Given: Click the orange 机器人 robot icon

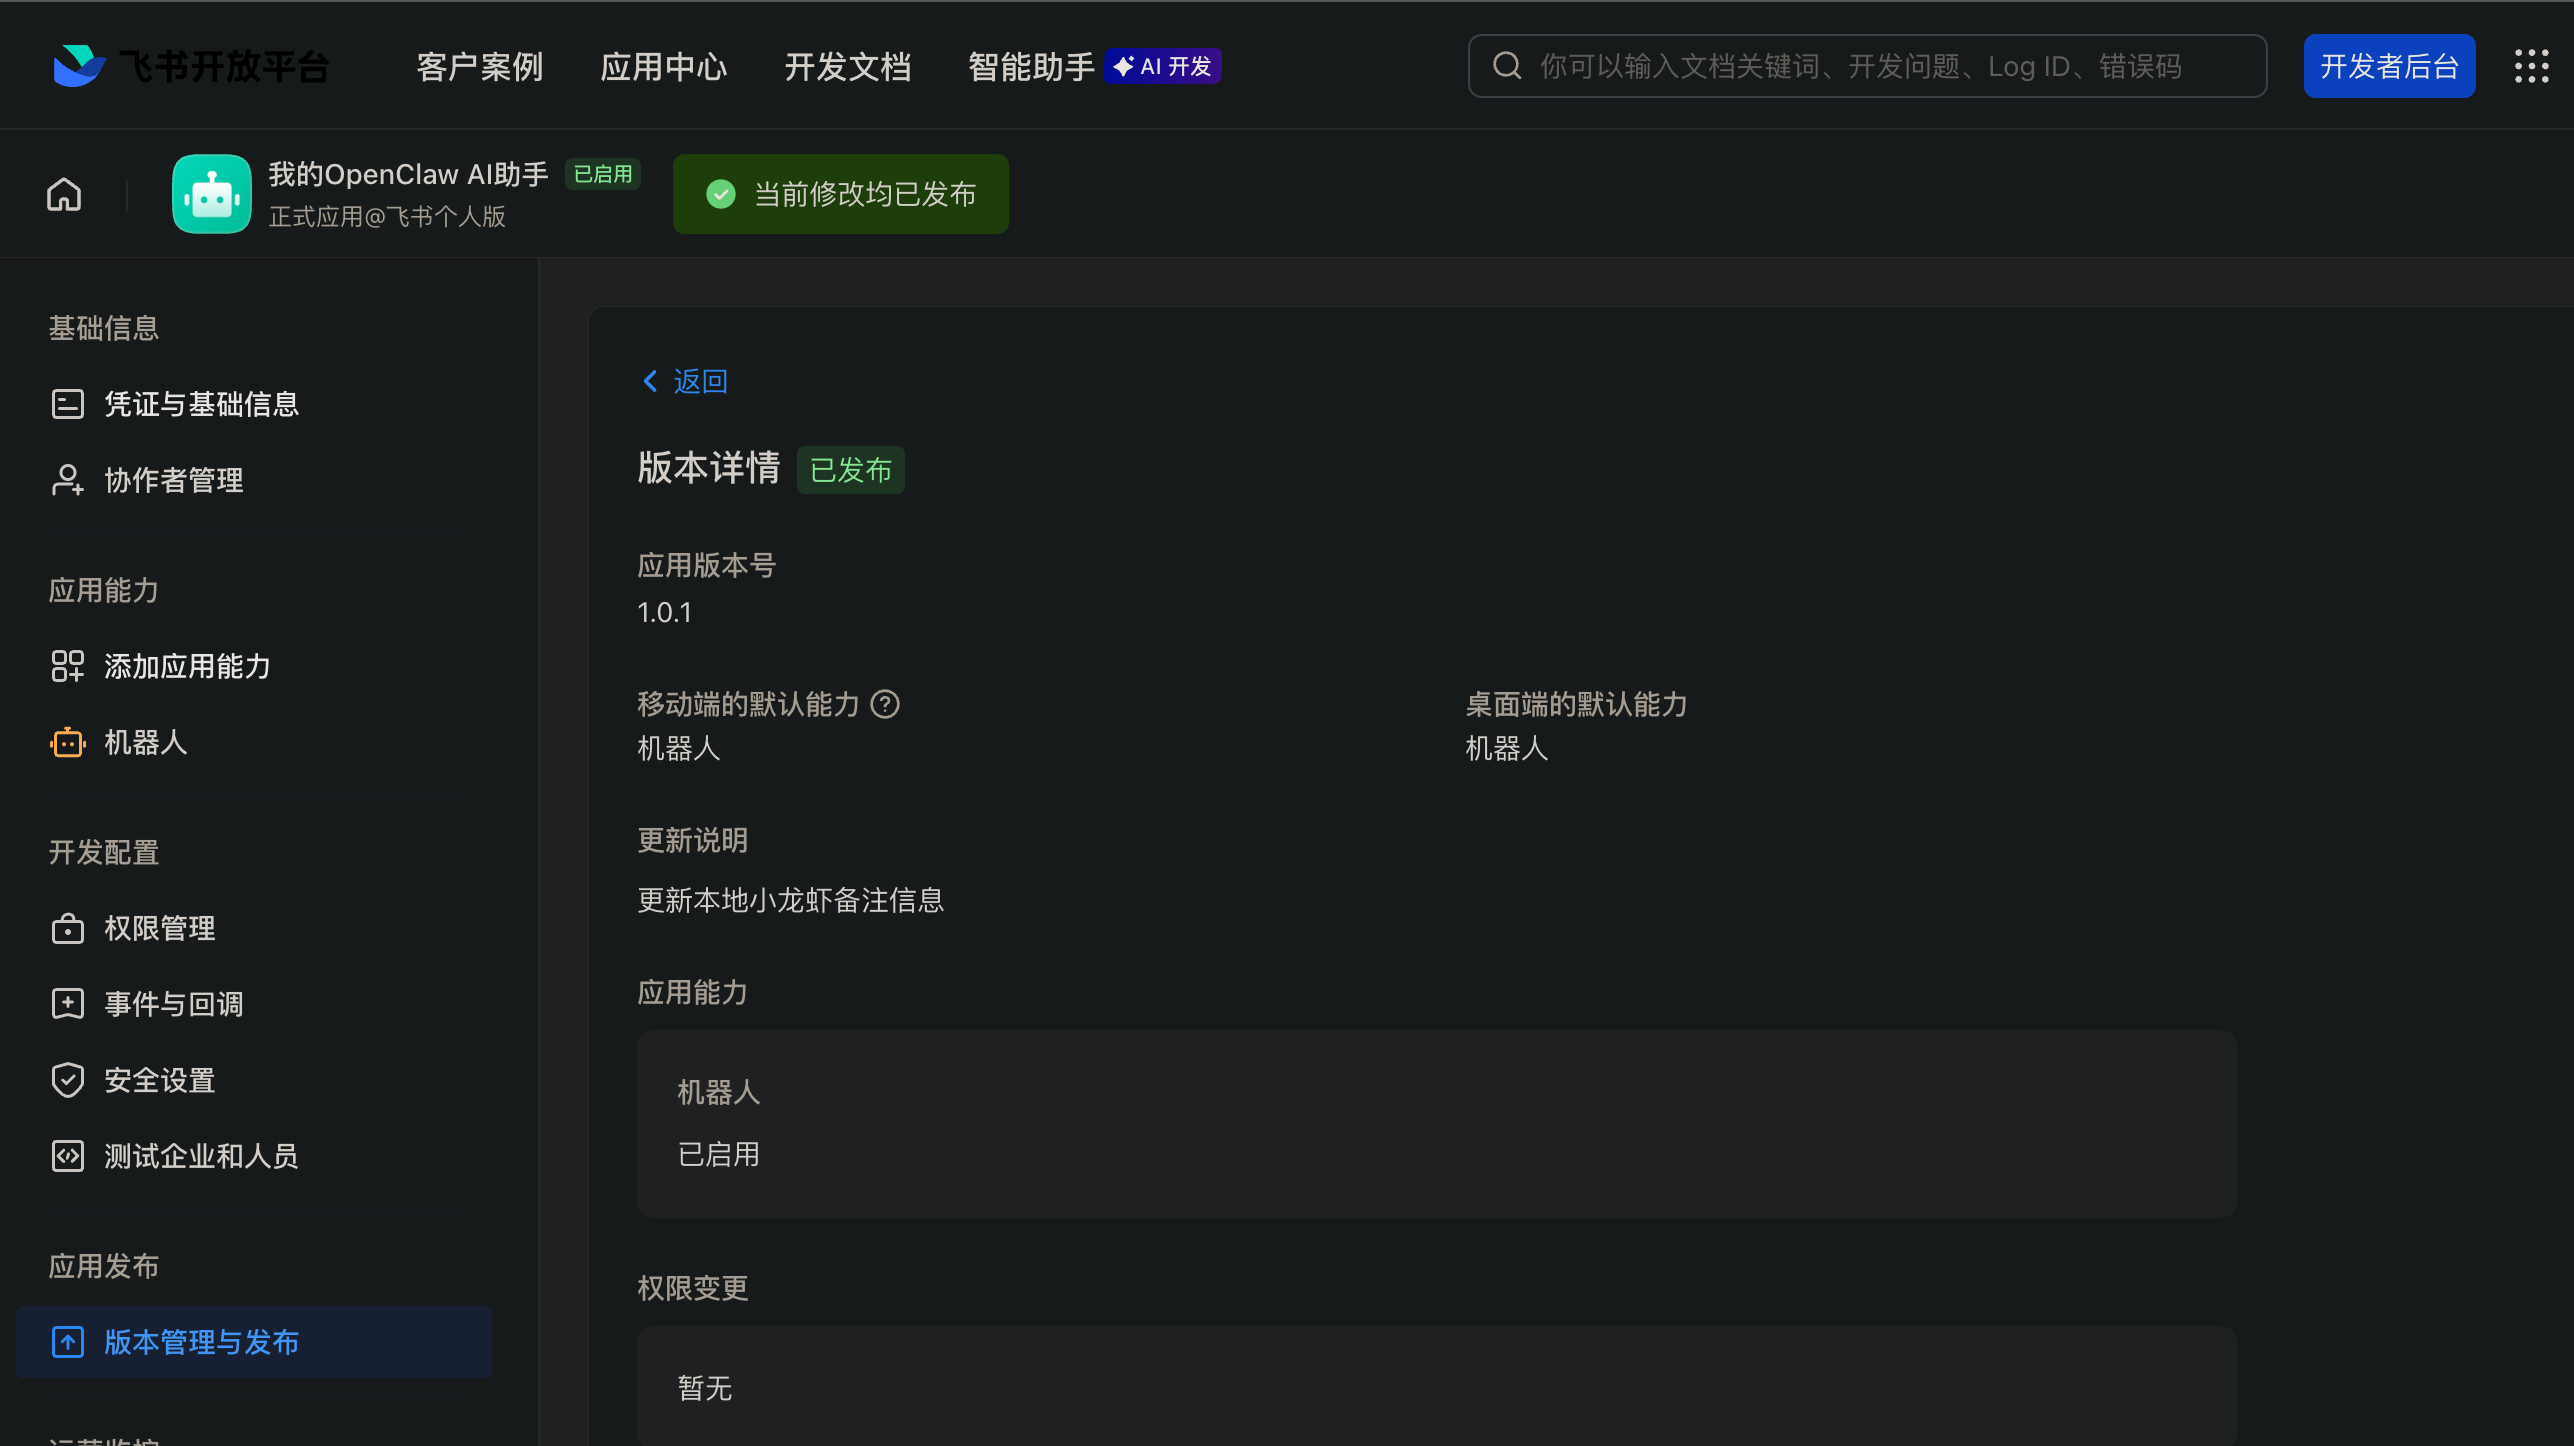Looking at the screenshot, I should click(x=67, y=742).
